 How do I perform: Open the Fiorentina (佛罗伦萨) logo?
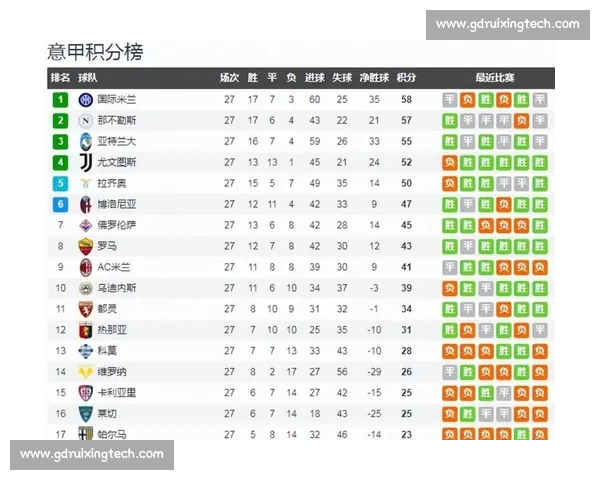tap(85, 225)
